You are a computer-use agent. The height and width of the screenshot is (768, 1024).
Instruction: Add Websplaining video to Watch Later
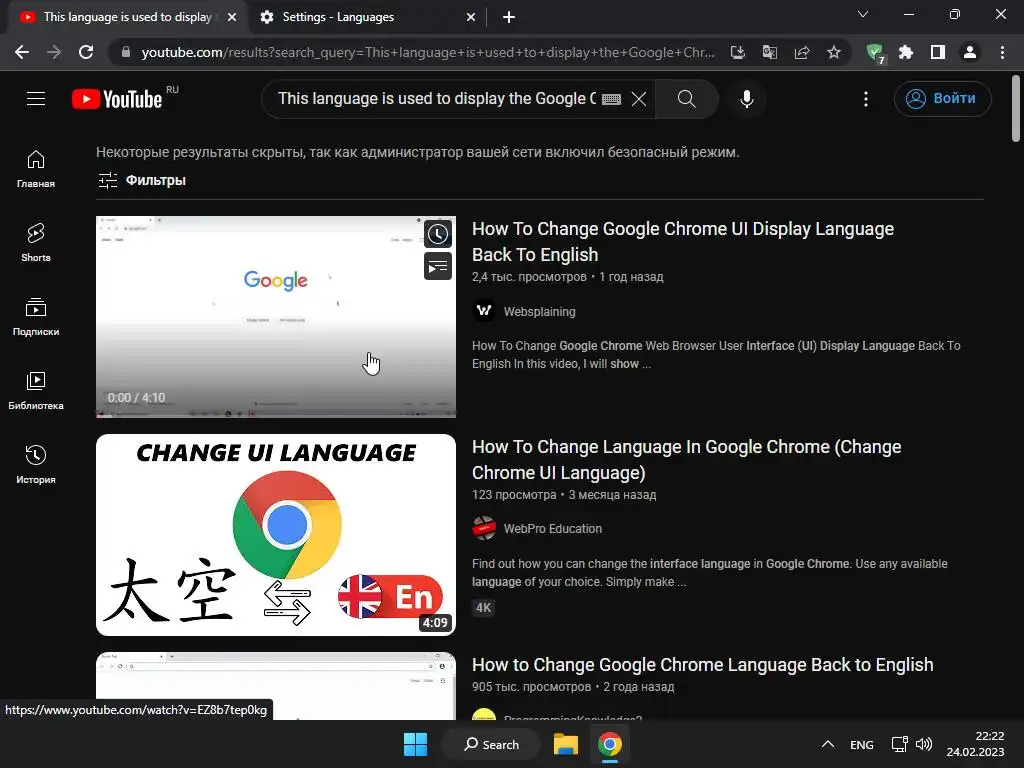pos(438,234)
